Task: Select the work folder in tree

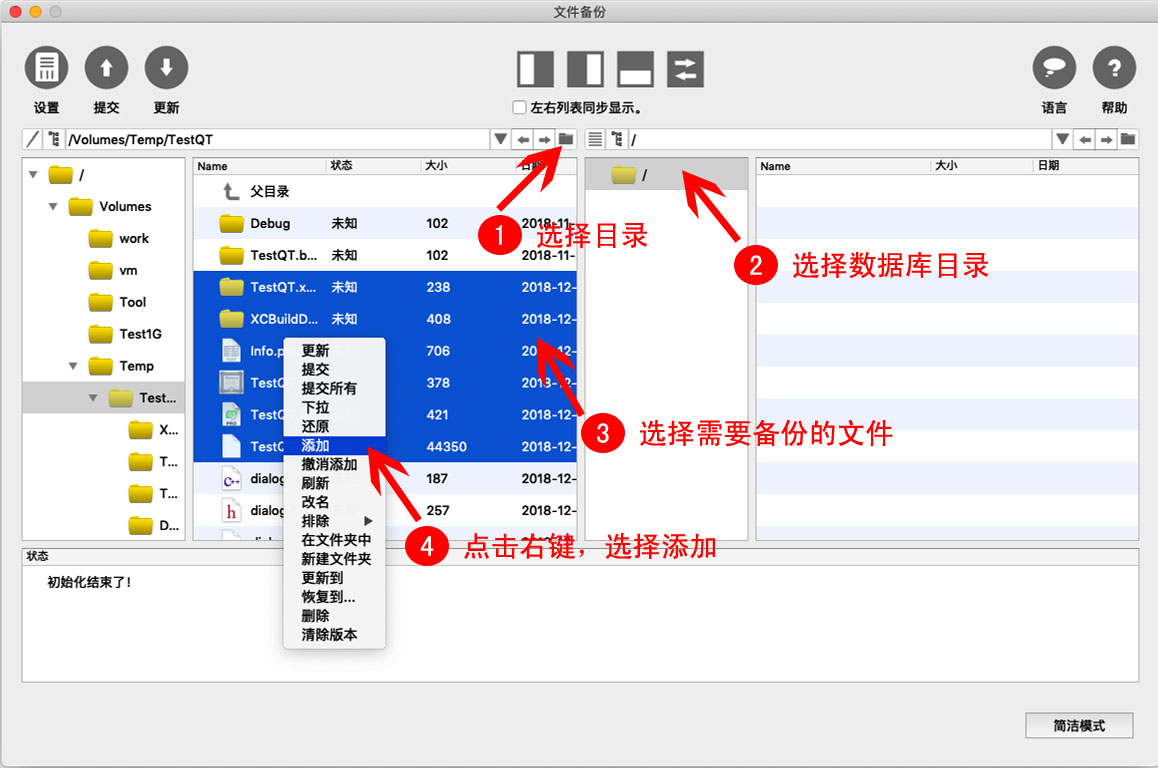Action: coord(134,239)
